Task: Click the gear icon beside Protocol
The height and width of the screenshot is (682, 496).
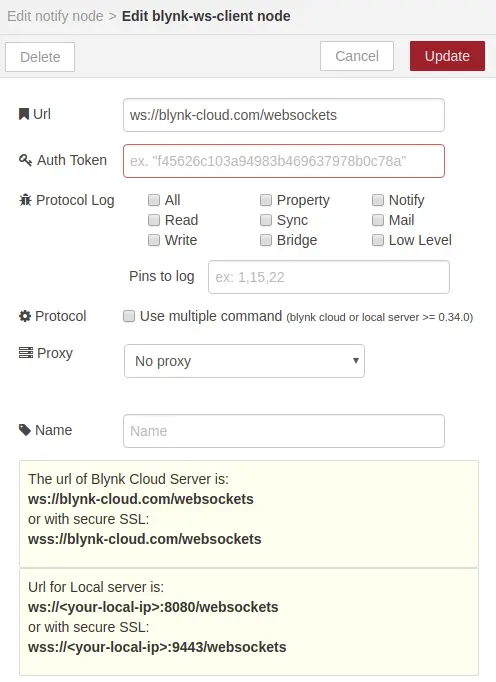Action: point(25,316)
